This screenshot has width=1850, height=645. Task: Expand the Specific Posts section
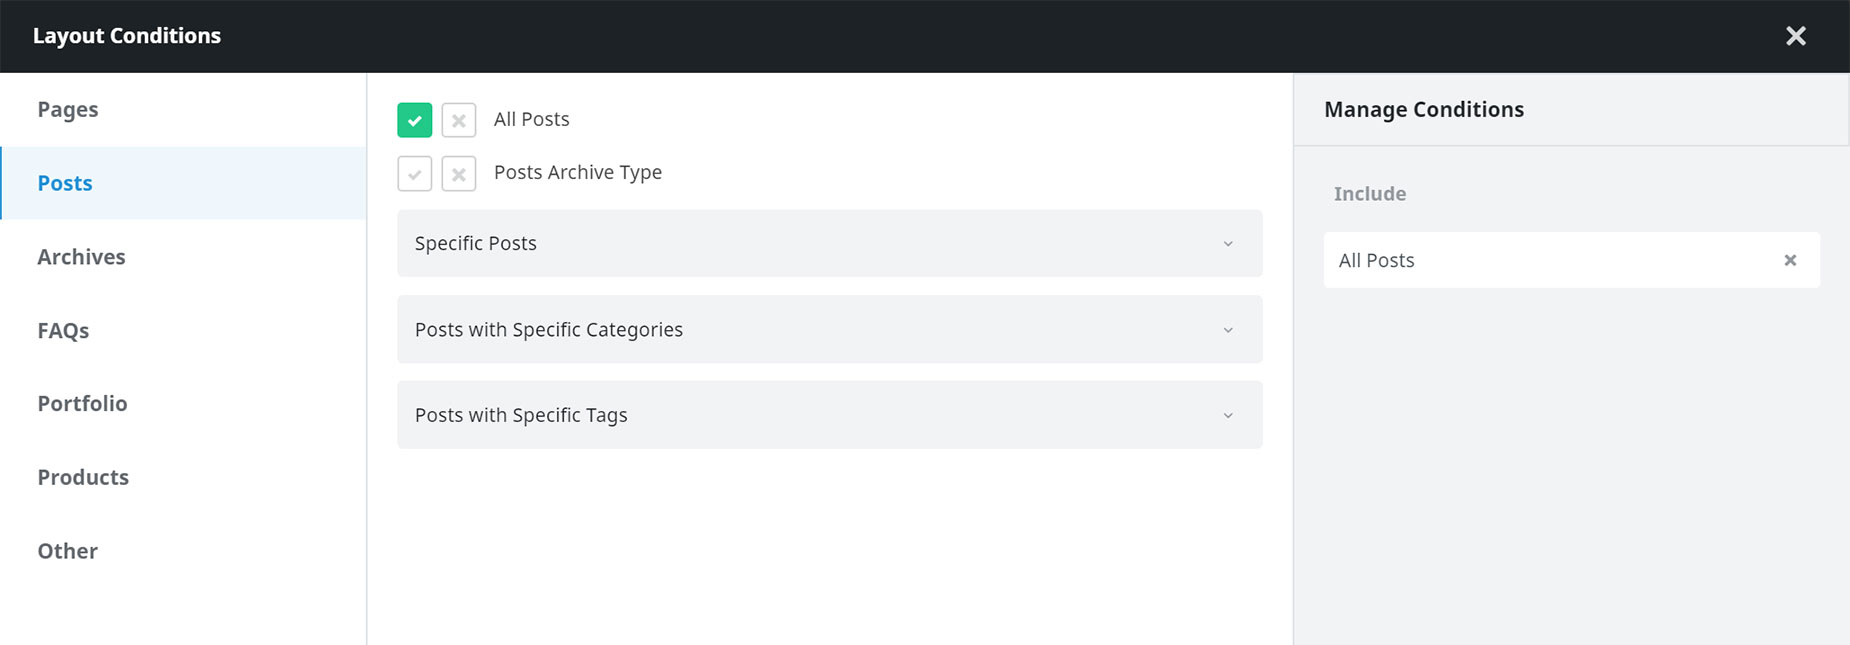tap(829, 243)
